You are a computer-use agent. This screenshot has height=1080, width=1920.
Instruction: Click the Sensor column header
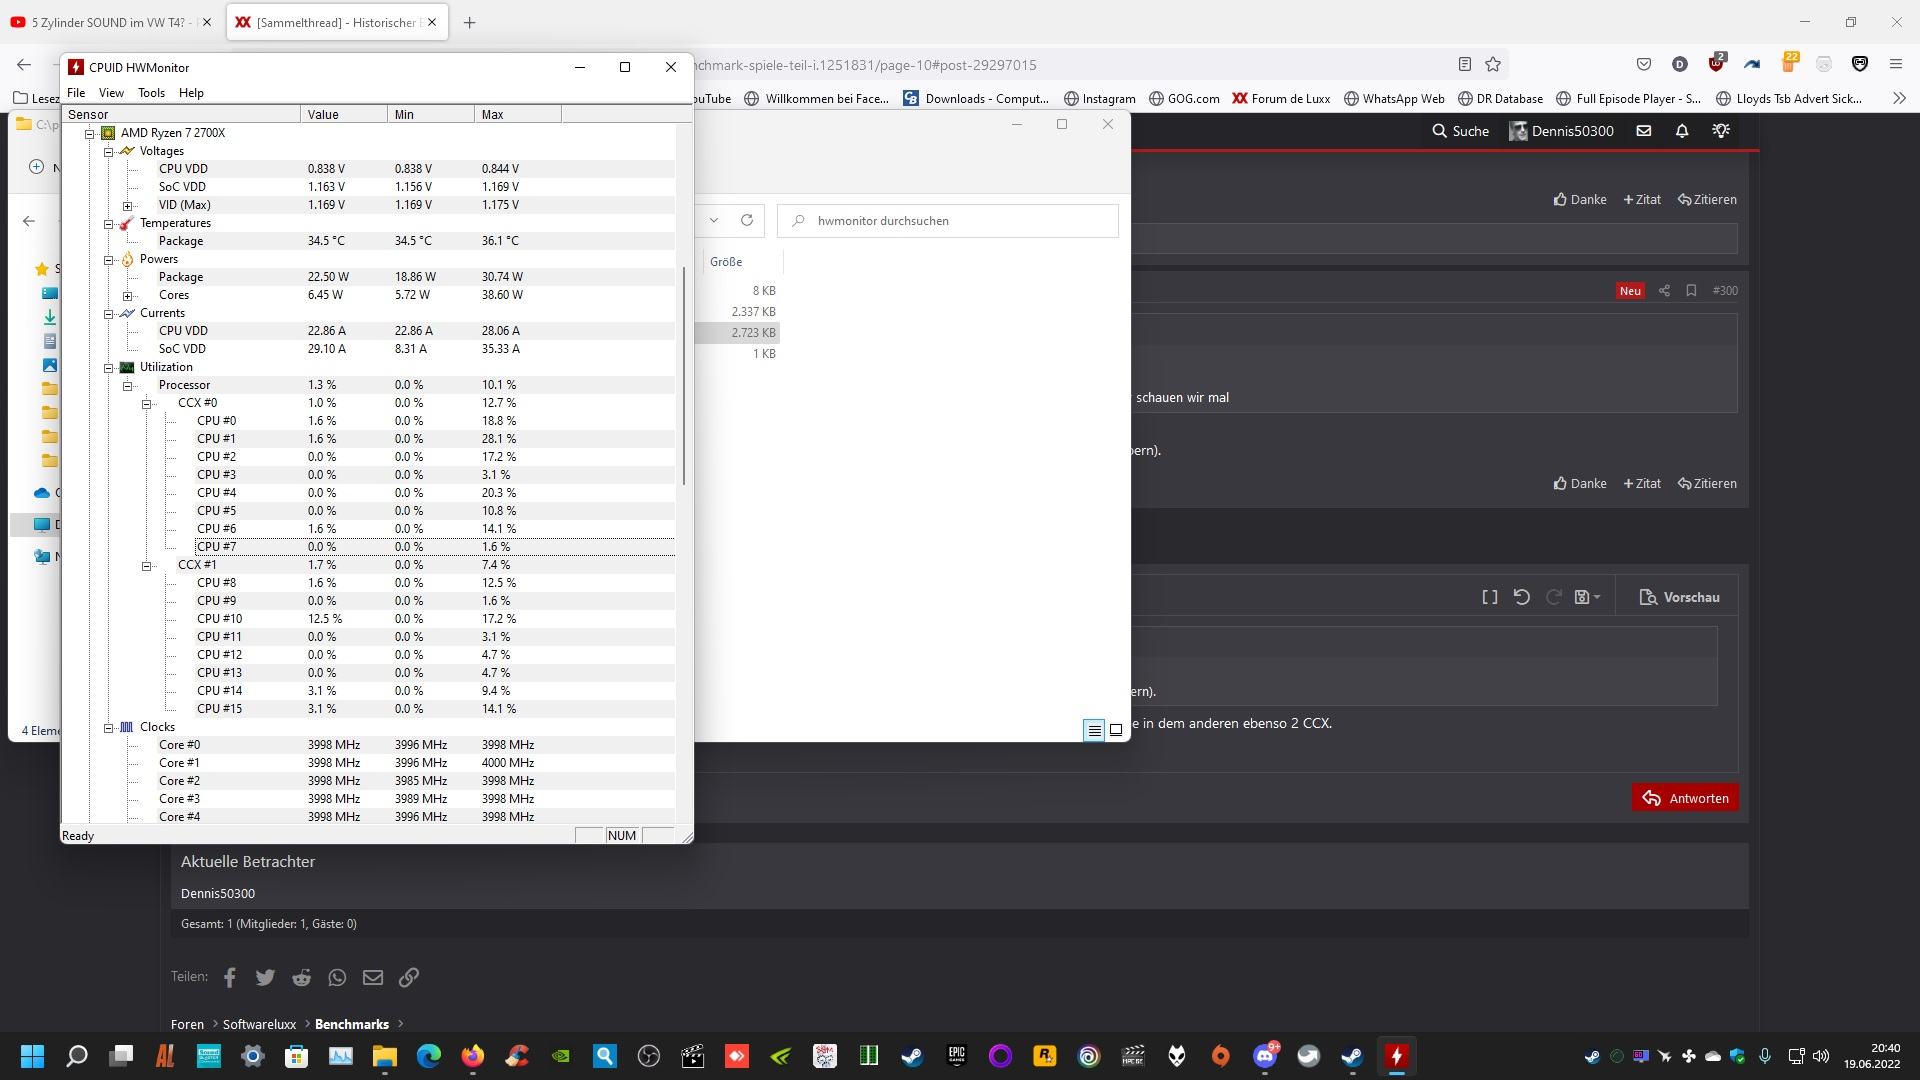pos(181,114)
